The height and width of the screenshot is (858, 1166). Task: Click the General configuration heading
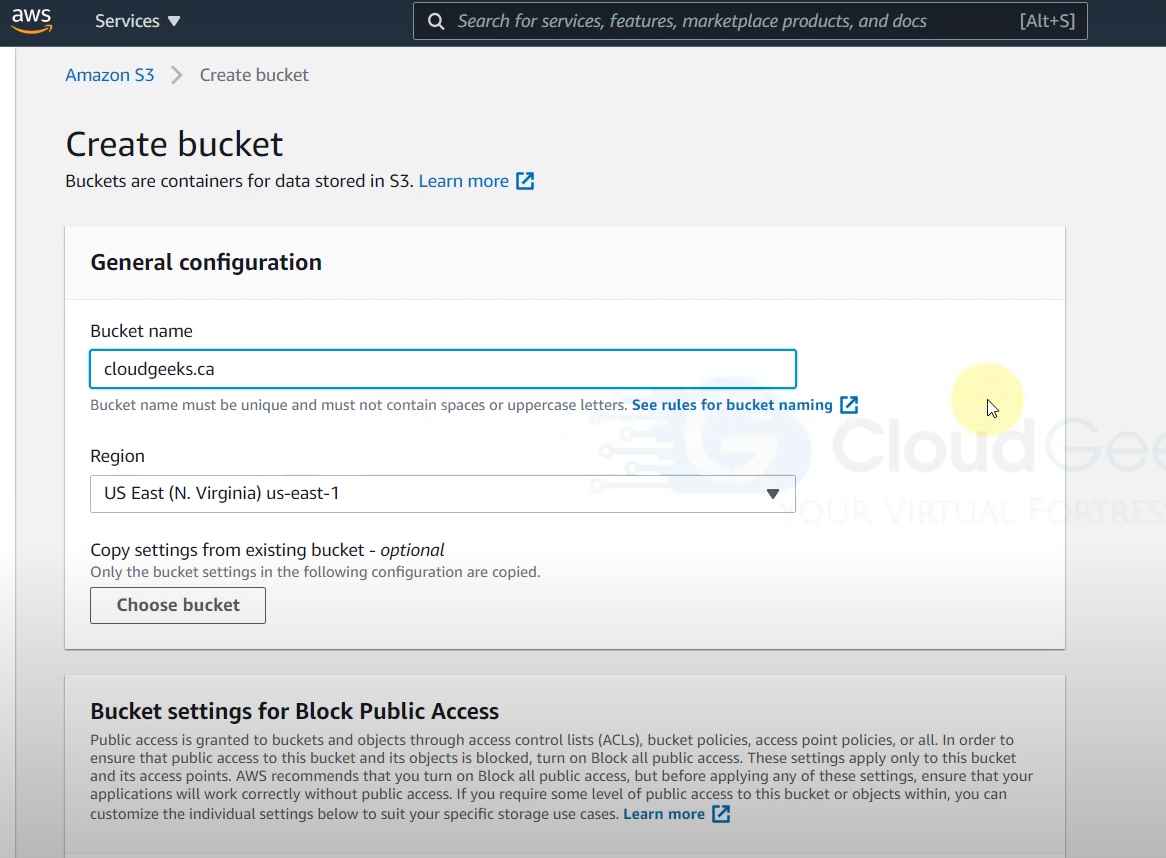tap(206, 262)
